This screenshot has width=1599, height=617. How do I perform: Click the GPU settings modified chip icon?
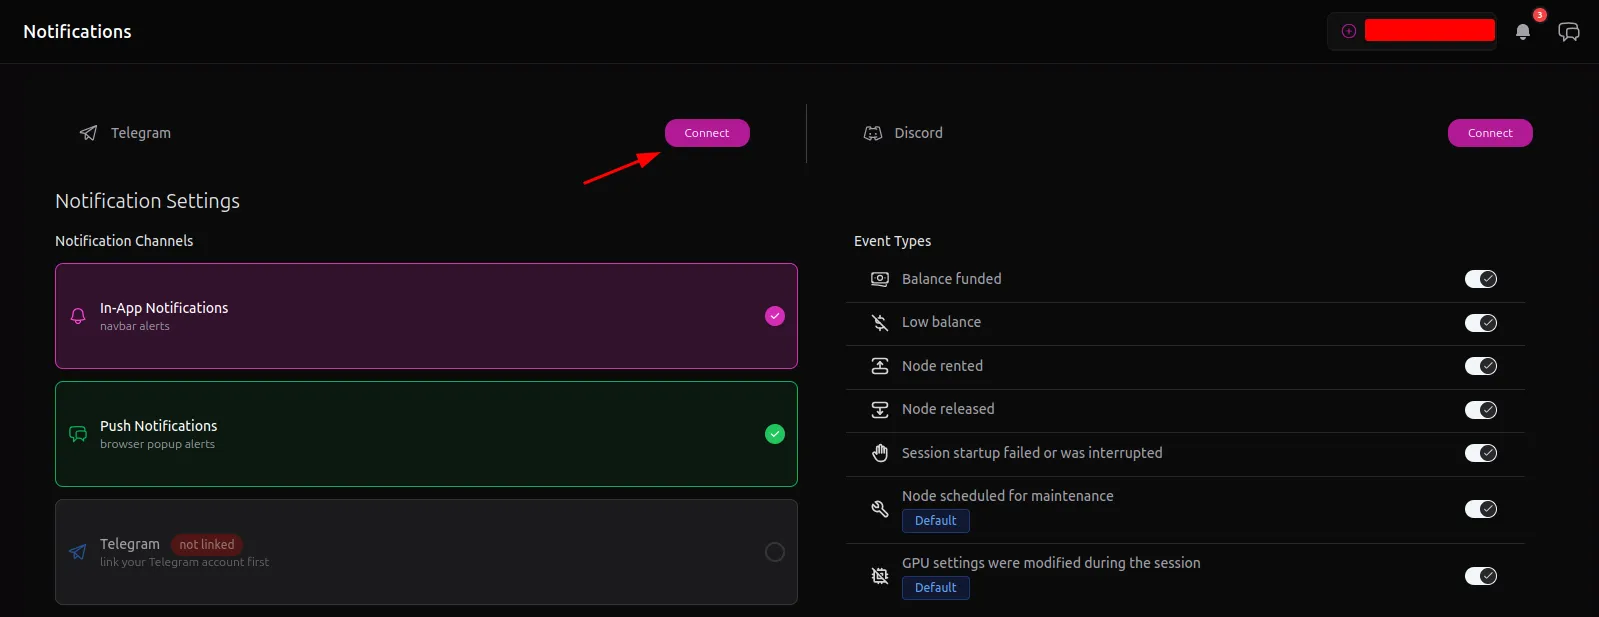[880, 576]
